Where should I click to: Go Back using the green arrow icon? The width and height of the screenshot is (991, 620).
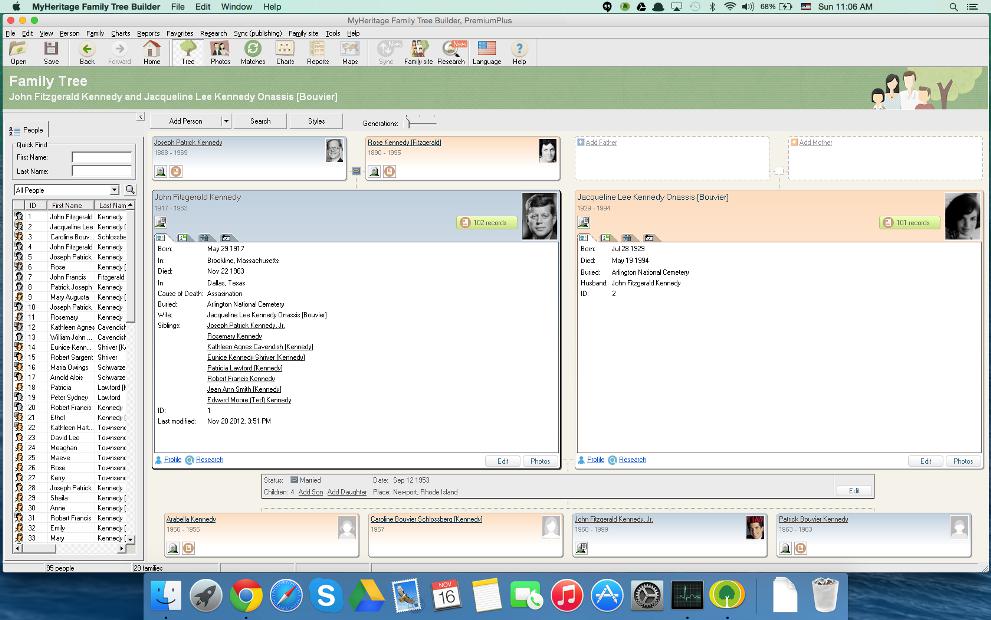pos(87,49)
